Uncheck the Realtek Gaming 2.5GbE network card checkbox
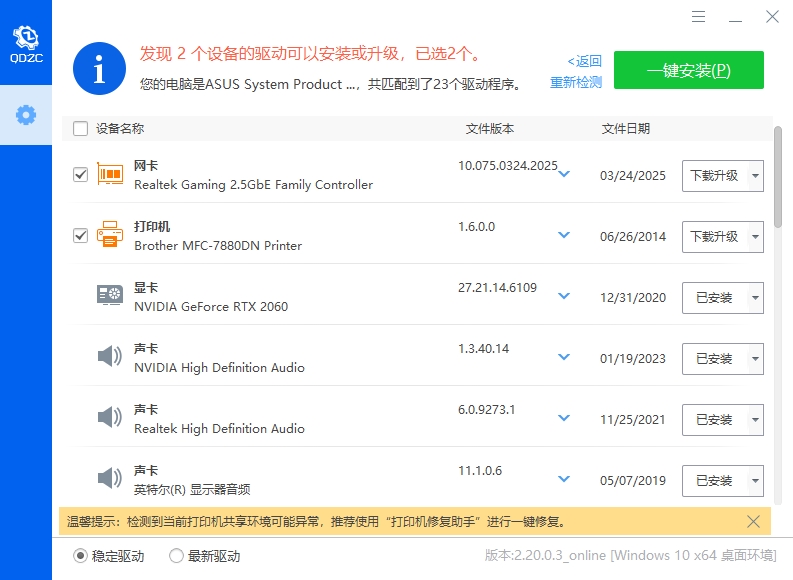Viewport: 793px width, 580px height. coord(80,174)
